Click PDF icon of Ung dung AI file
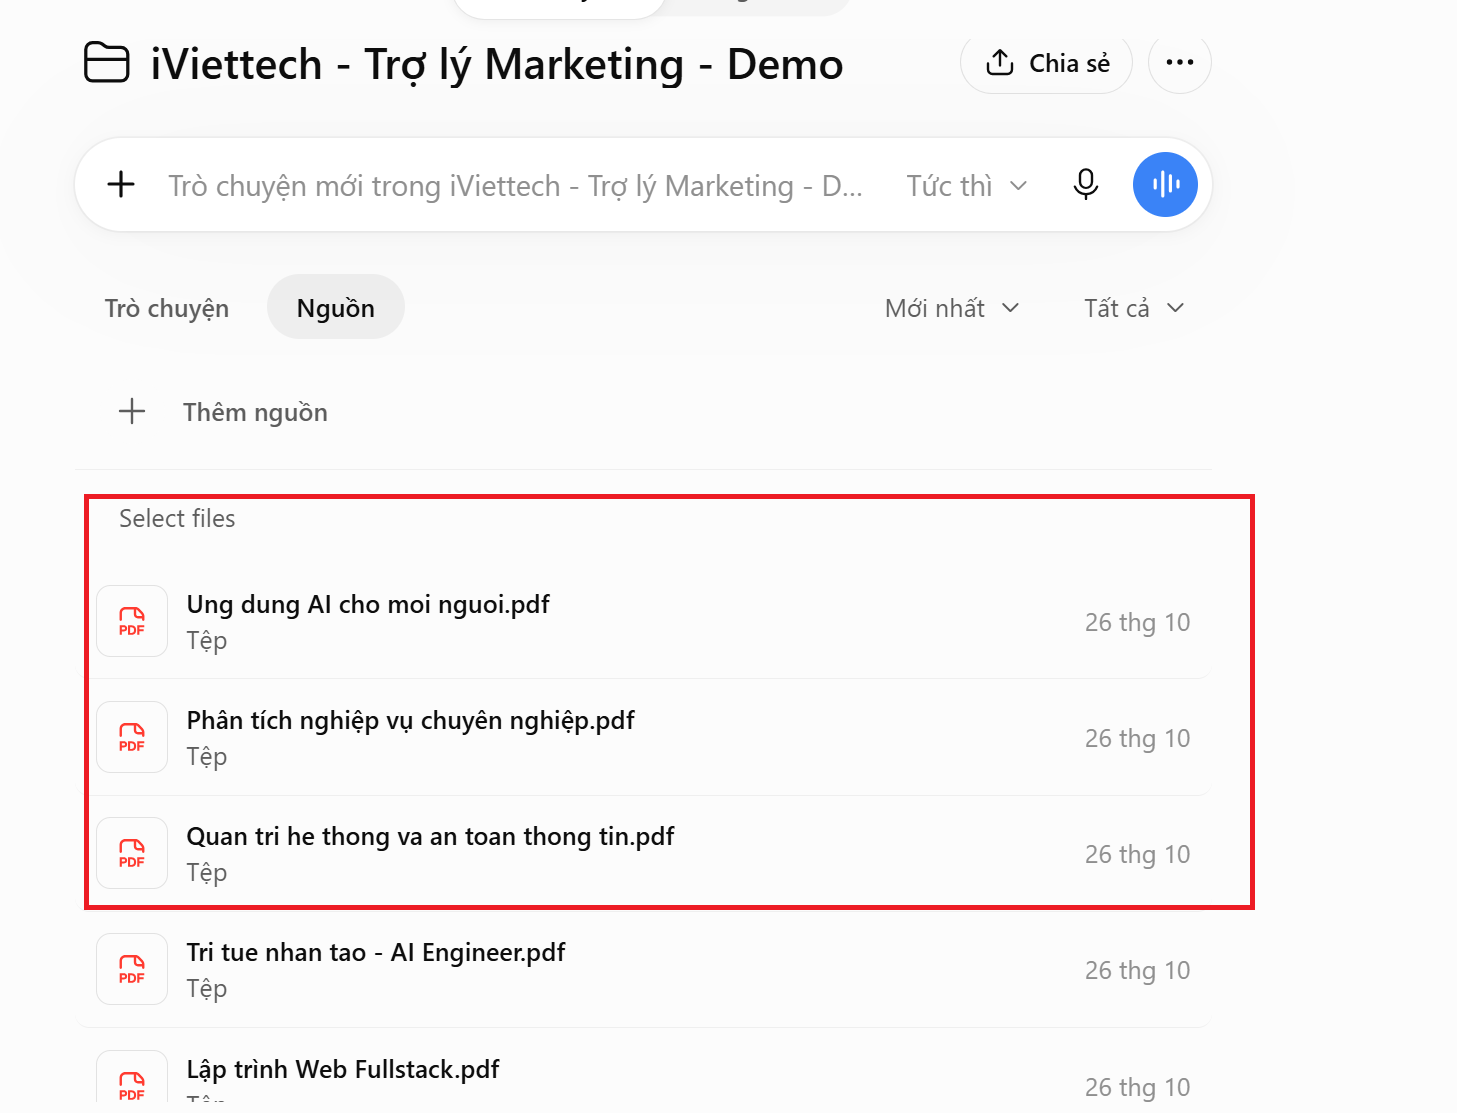This screenshot has height=1113, width=1457. (x=132, y=621)
